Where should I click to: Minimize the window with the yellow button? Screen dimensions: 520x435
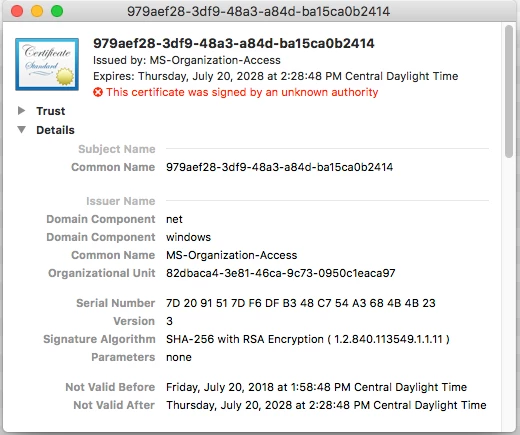(x=37, y=11)
